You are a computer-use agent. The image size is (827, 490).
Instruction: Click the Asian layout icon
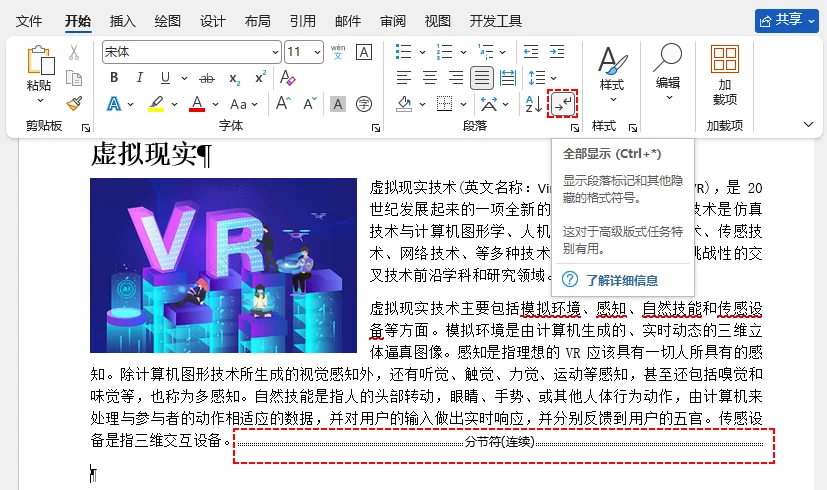[x=488, y=104]
